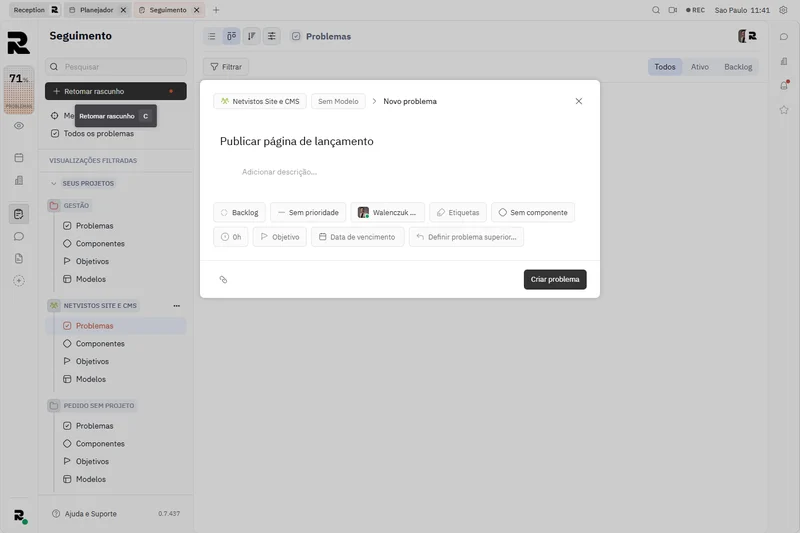Click the R status avatar at bottom left

pyautogui.click(x=20, y=516)
